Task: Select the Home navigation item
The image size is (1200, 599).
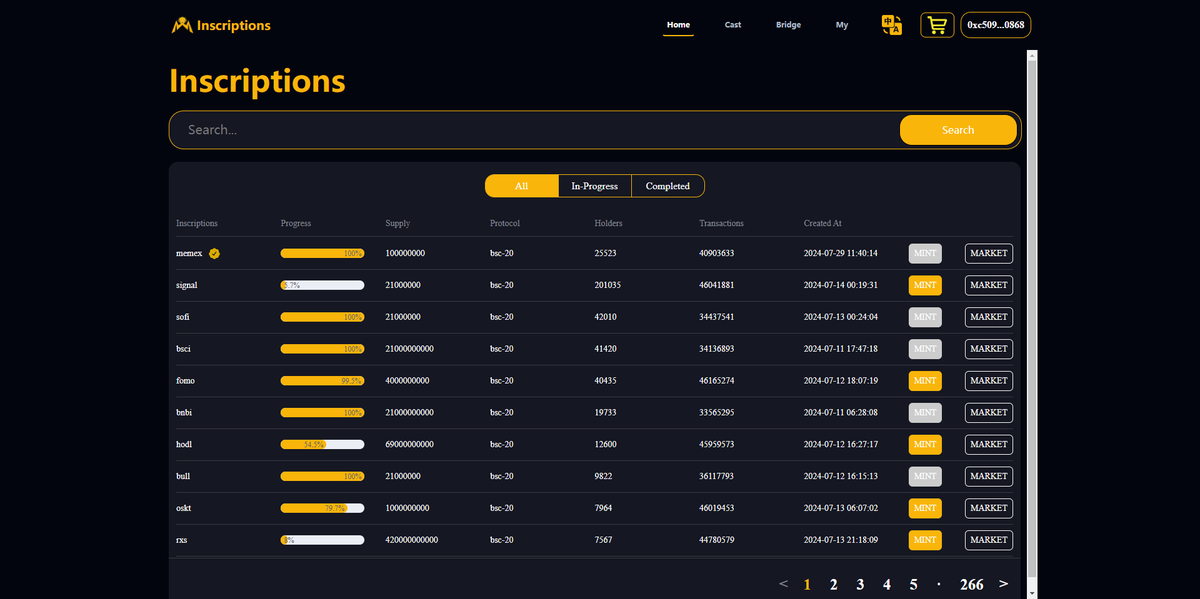Action: pos(678,25)
